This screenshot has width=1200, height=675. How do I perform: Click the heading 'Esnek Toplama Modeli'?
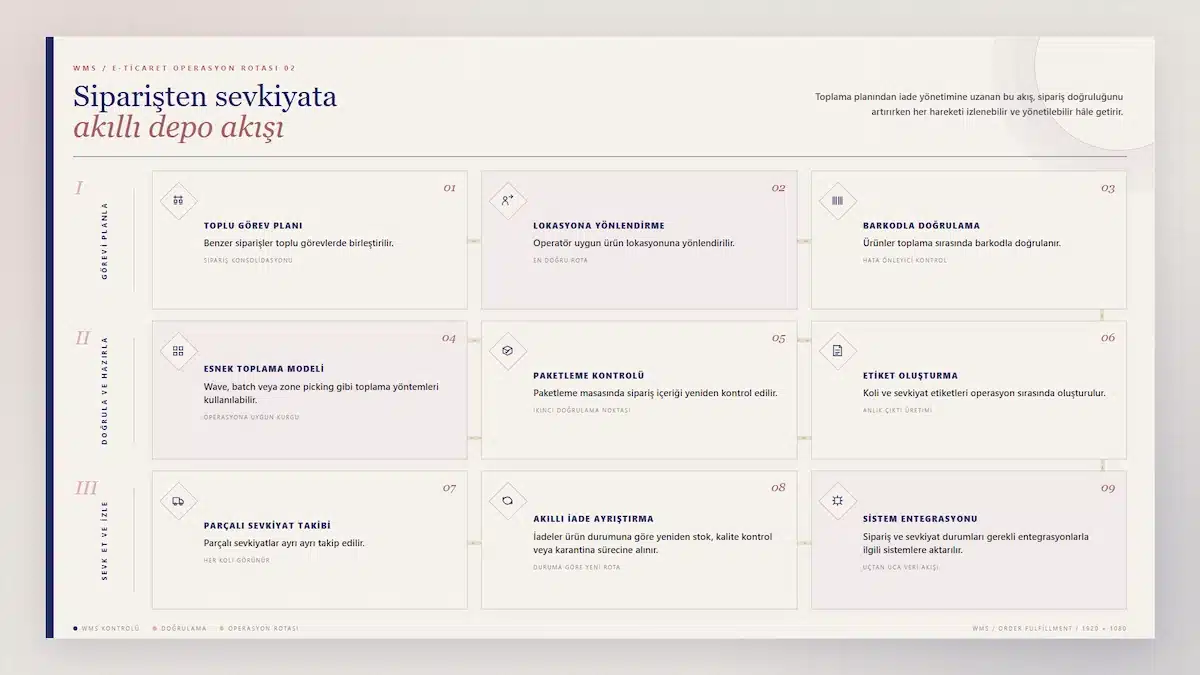(x=264, y=369)
